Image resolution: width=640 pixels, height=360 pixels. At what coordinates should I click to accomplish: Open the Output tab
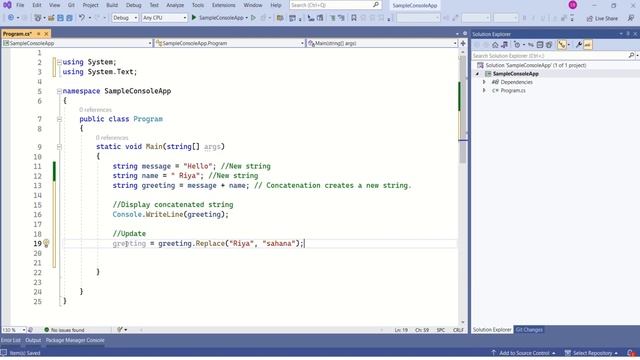33,340
